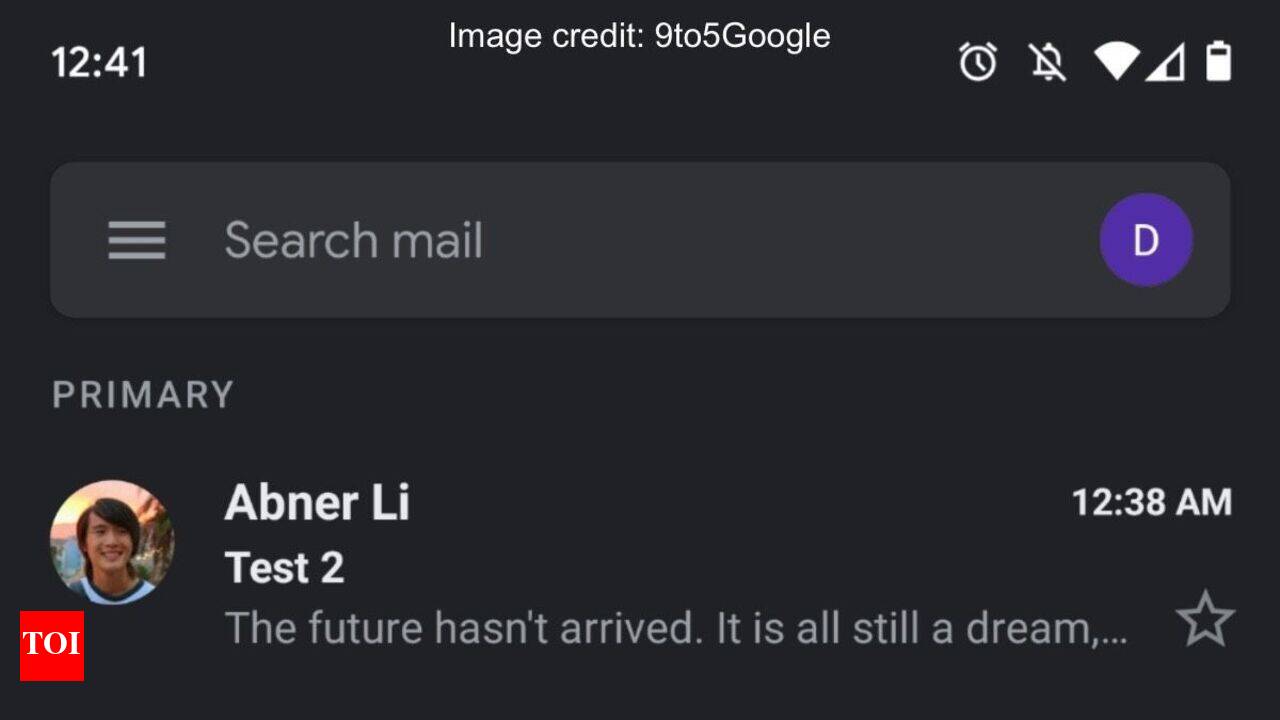Viewport: 1280px width, 720px height.
Task: Tap the battery status icon
Action: click(1218, 62)
